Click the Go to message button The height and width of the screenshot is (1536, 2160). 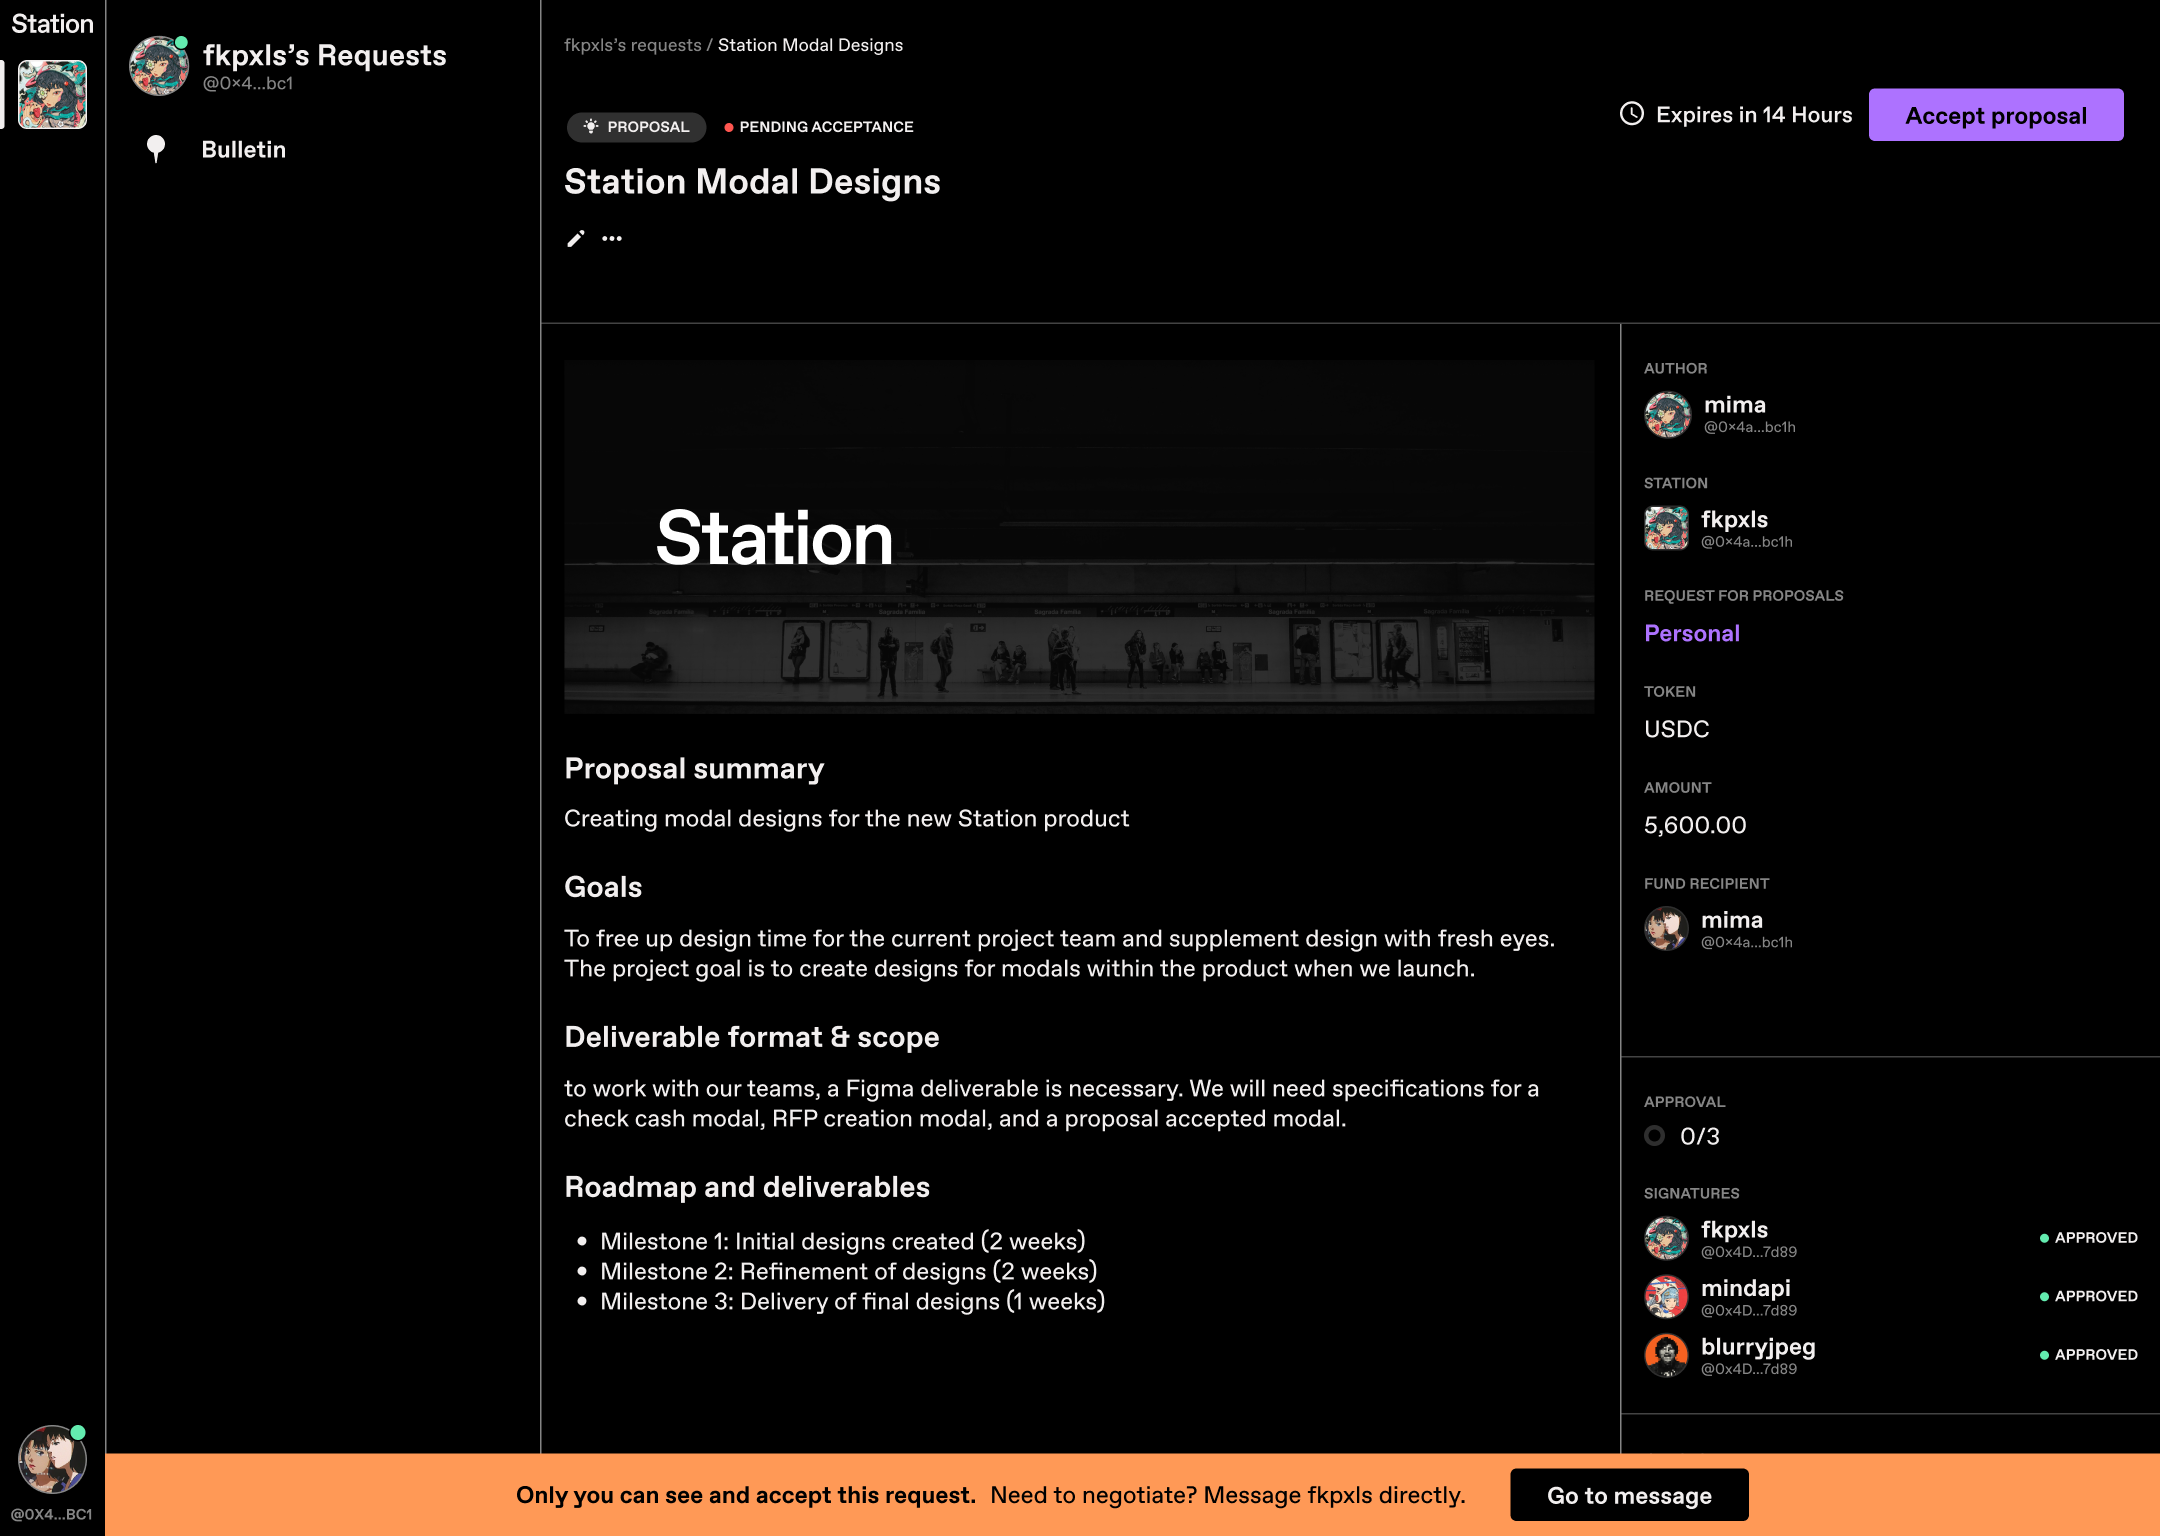coord(1629,1495)
